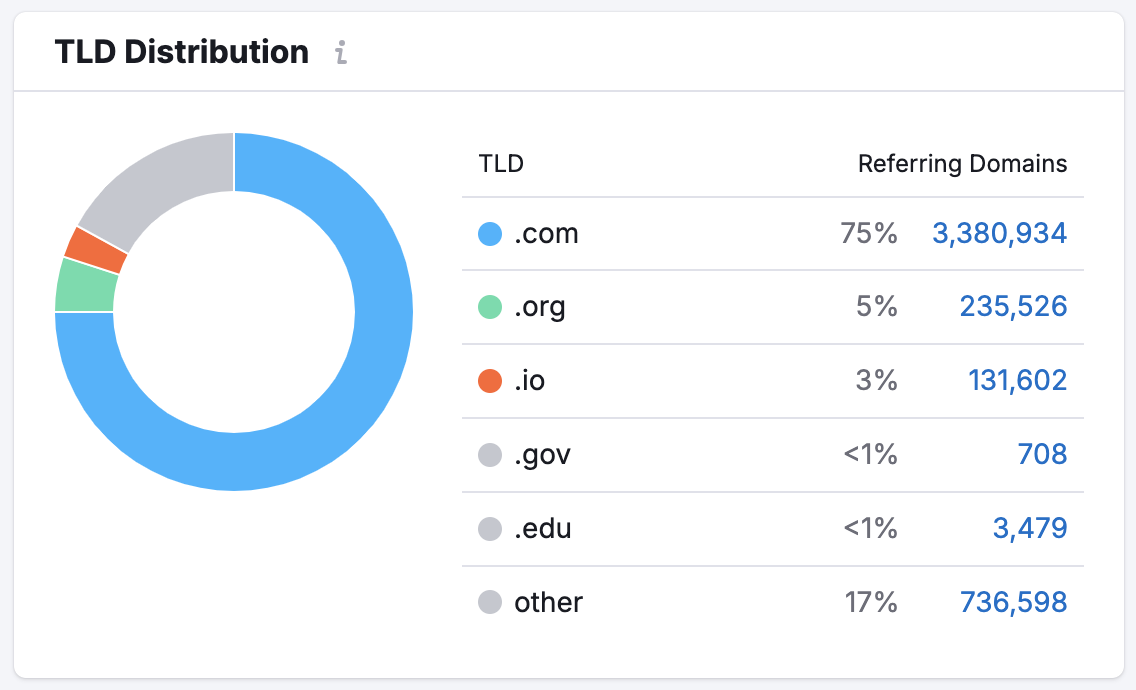The width and height of the screenshot is (1136, 690).
Task: Click the info icon beside TLD Distribution
Action: tap(341, 54)
